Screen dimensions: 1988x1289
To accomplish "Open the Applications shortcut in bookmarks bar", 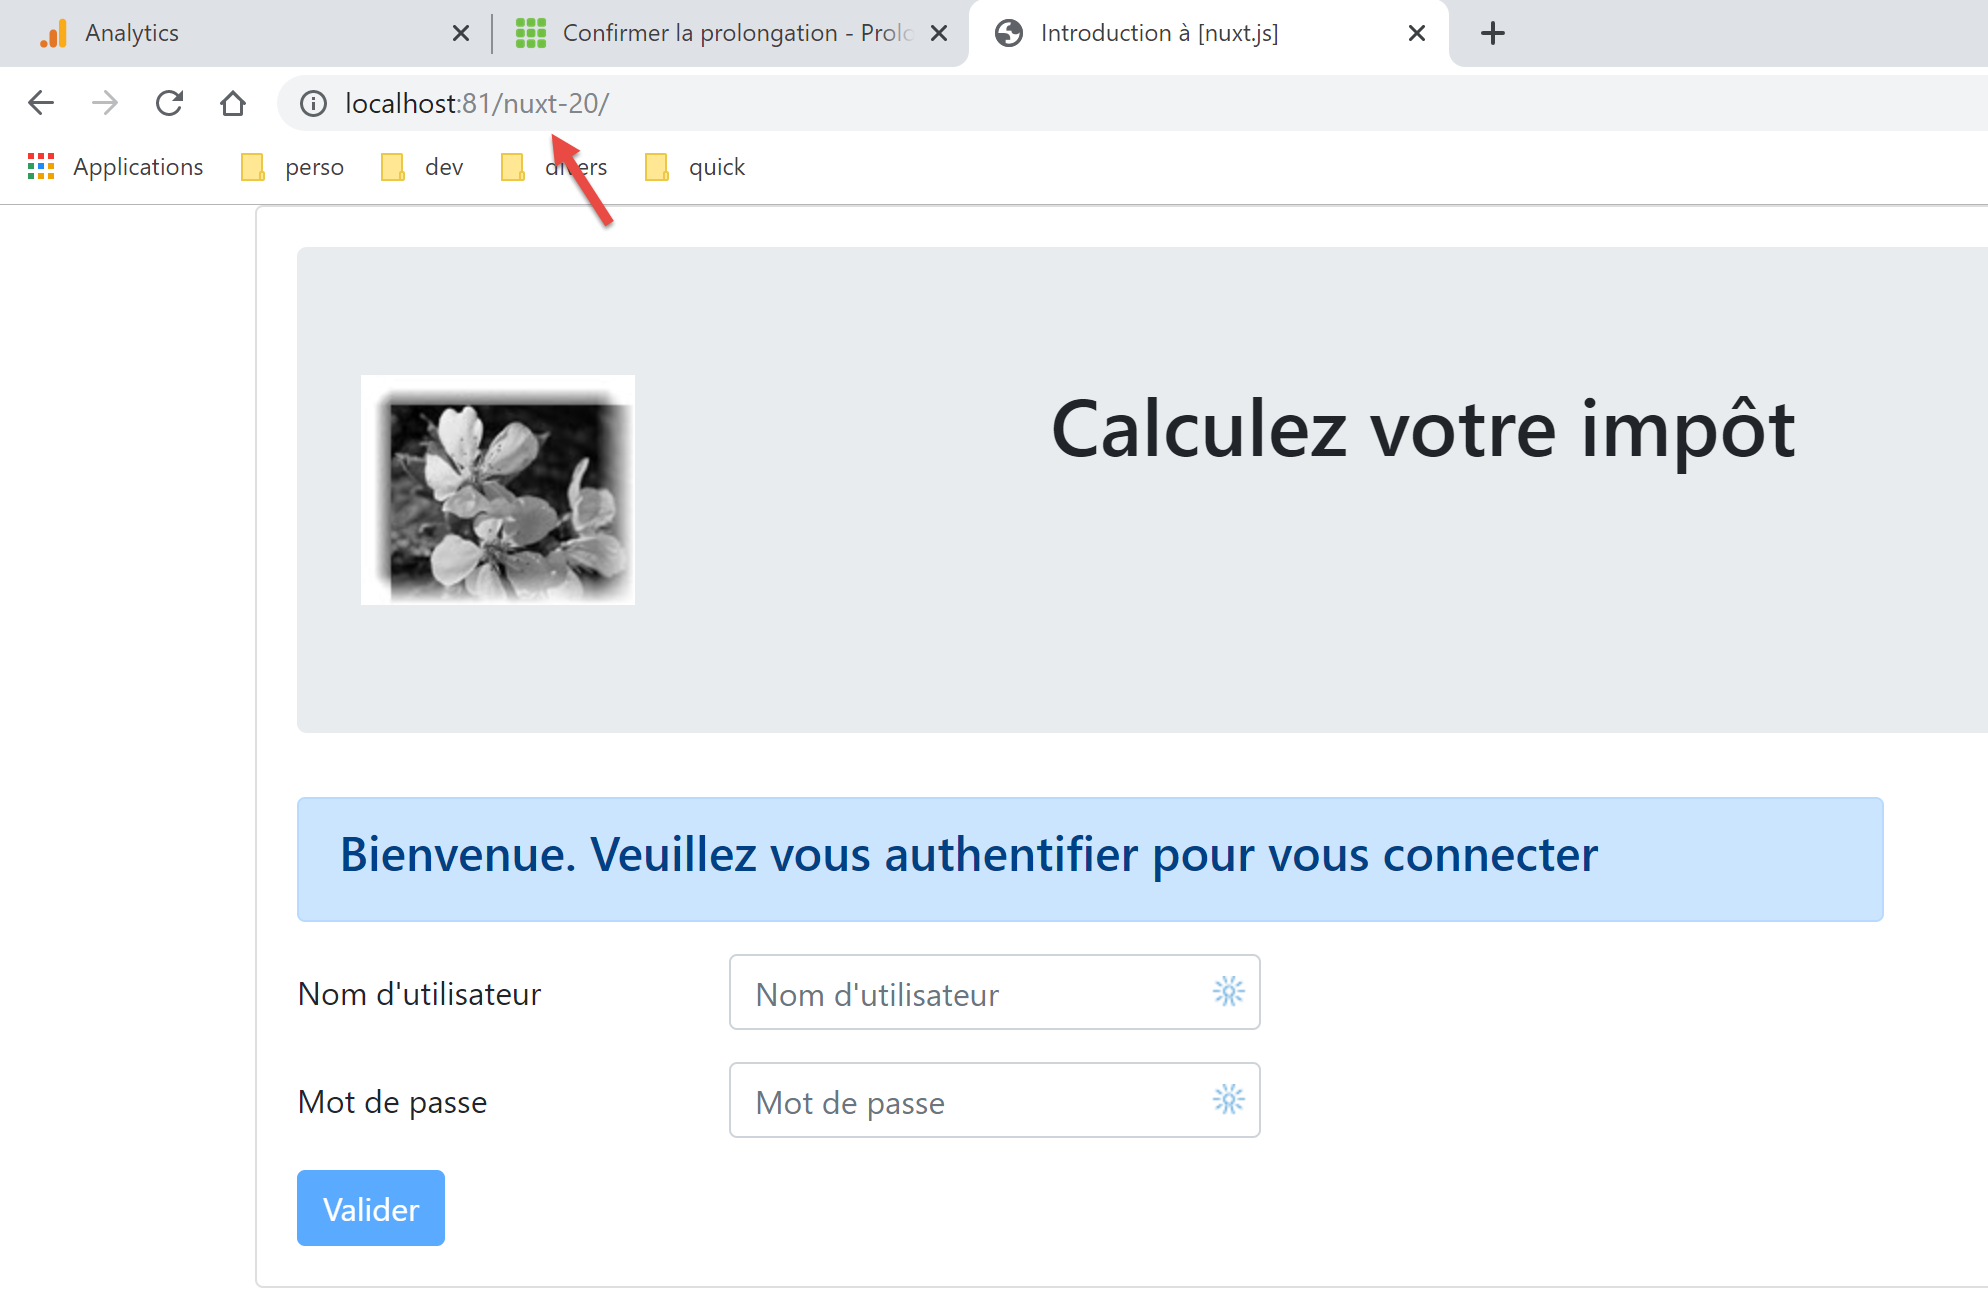I will pos(116,167).
